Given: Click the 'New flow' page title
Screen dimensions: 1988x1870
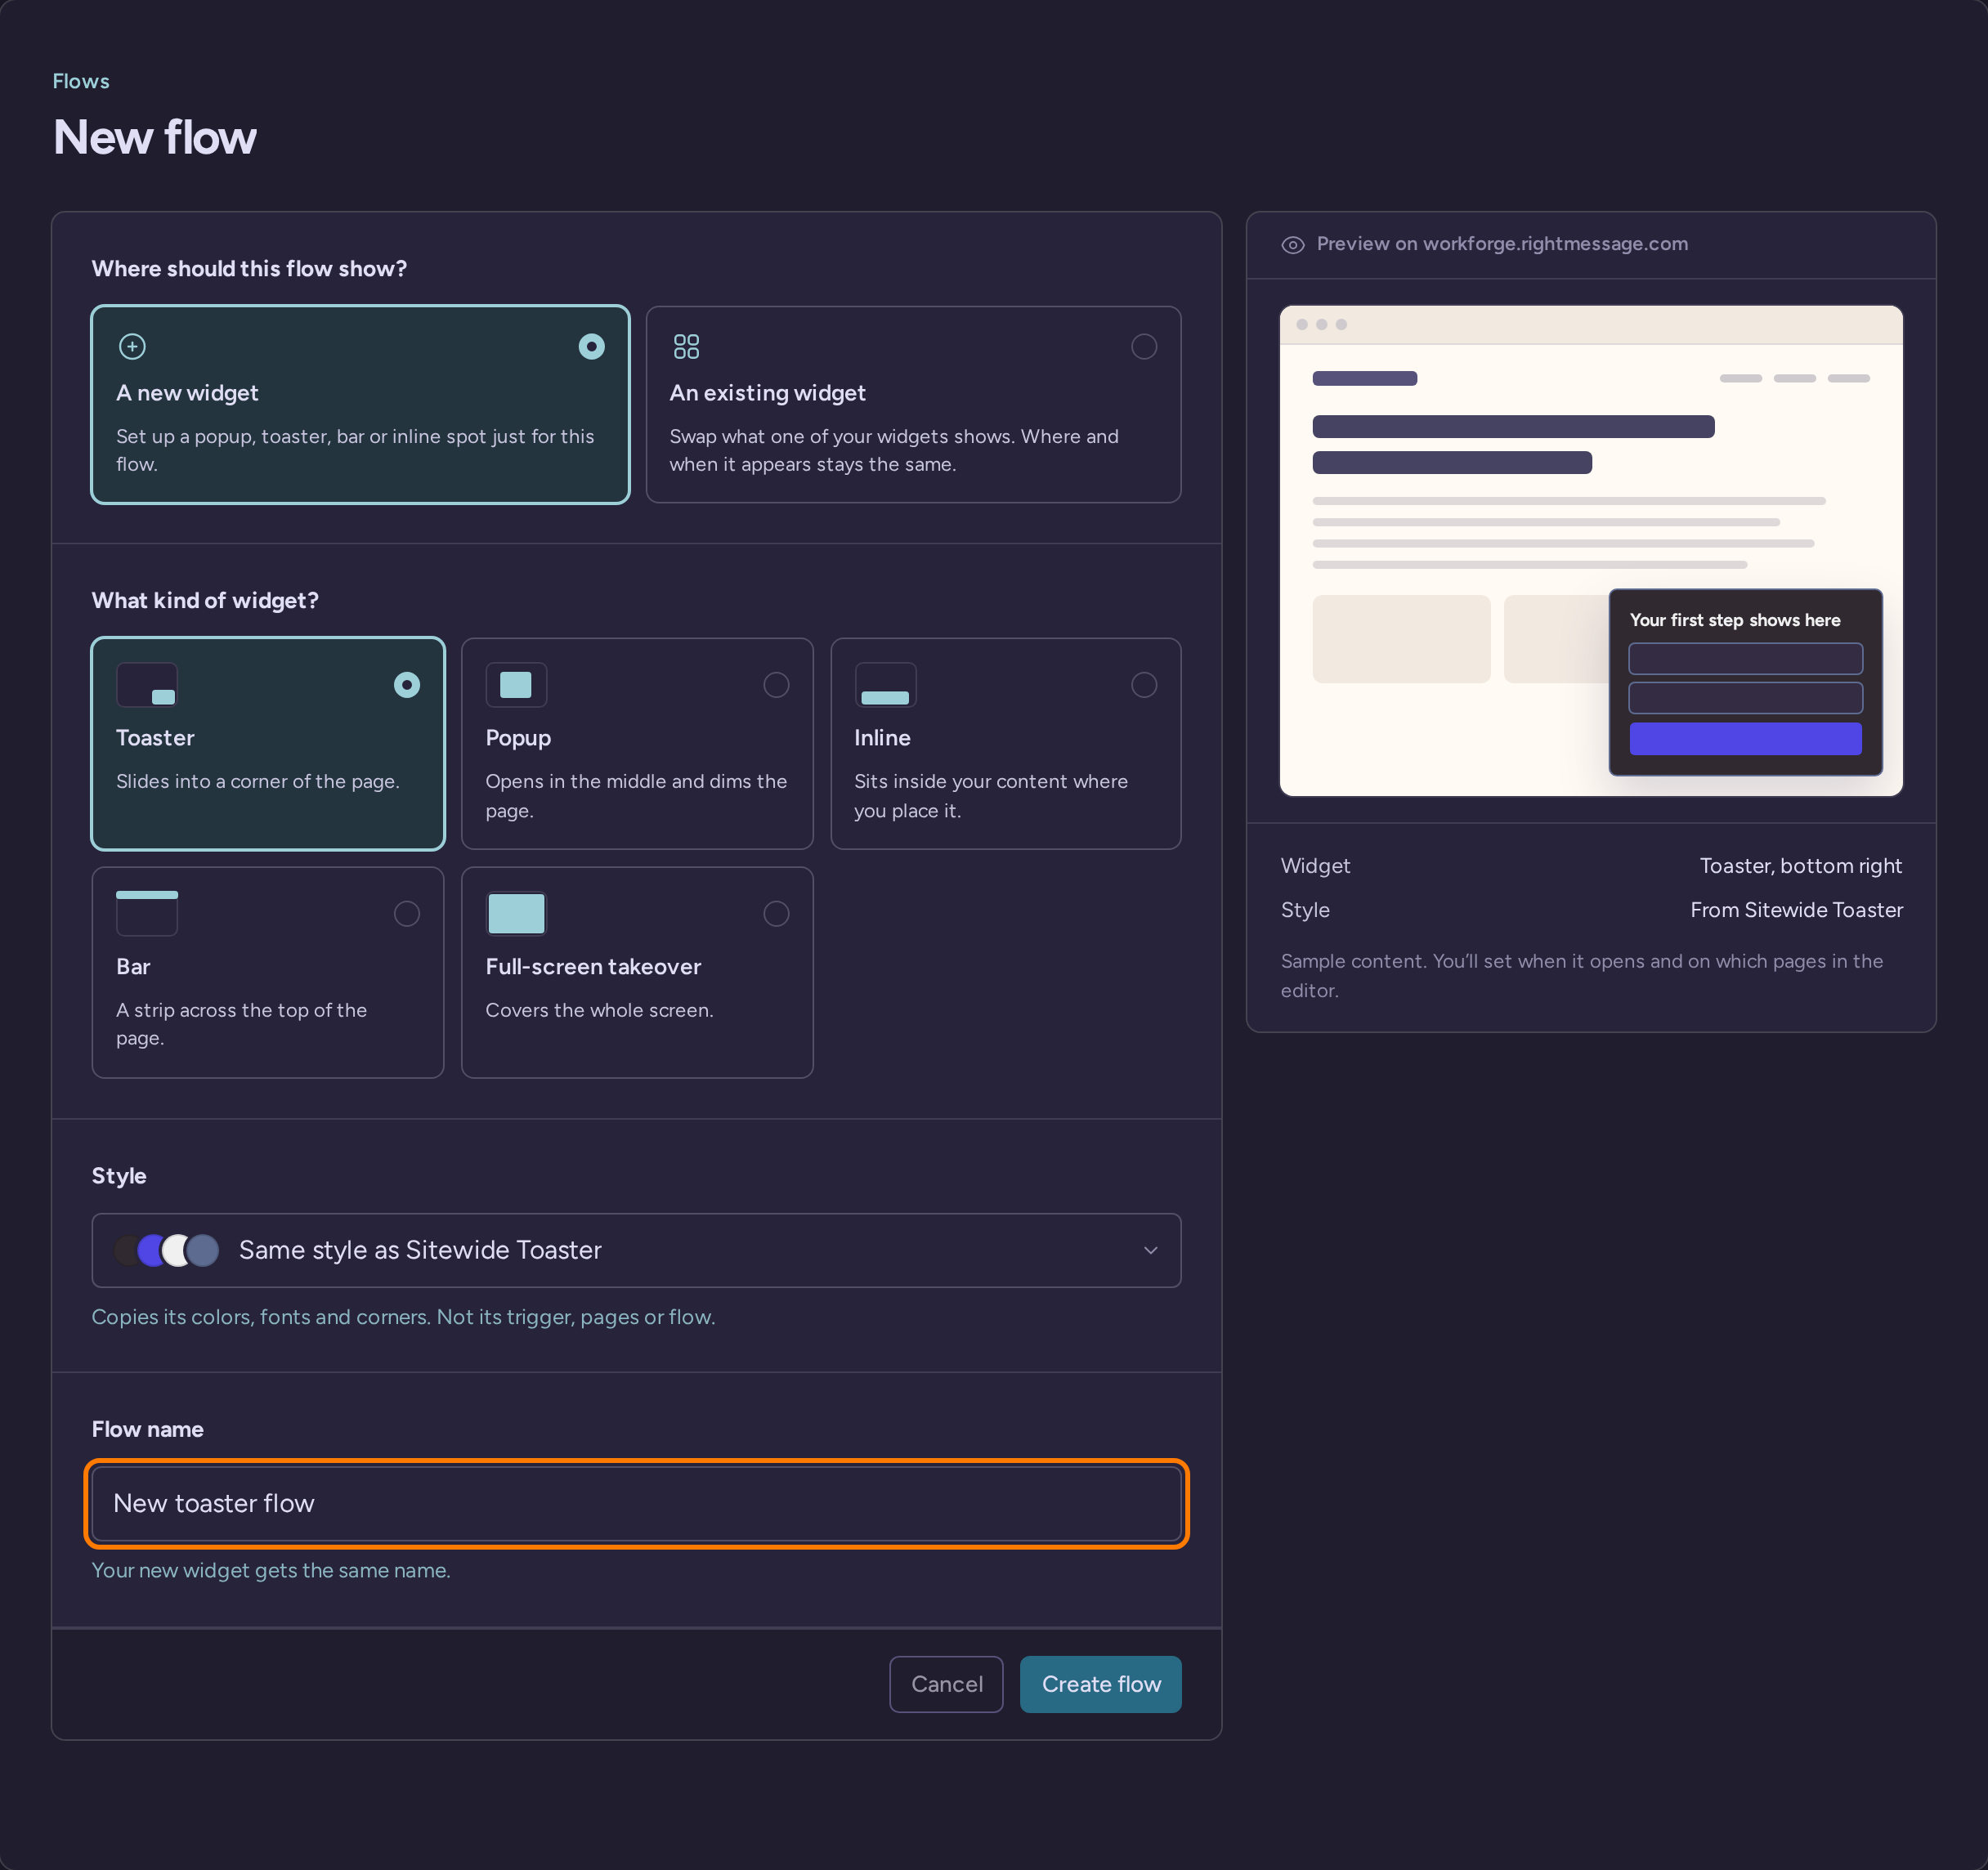Looking at the screenshot, I should point(155,137).
